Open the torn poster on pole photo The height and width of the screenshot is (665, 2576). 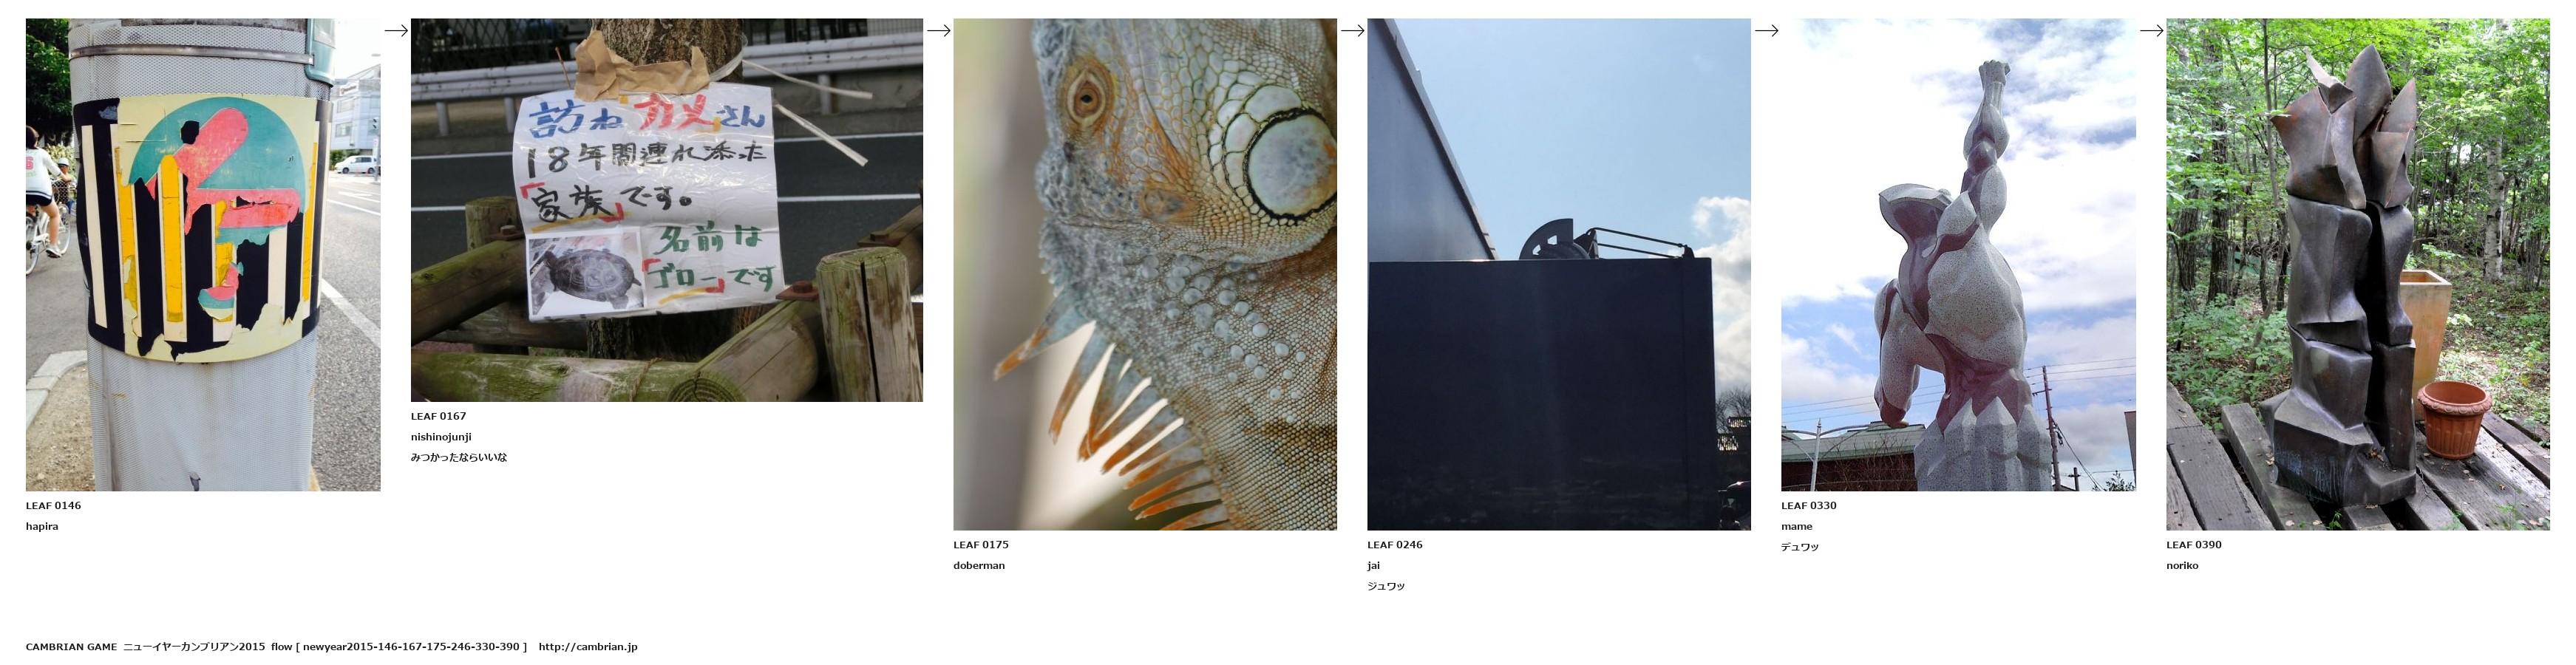coord(203,254)
